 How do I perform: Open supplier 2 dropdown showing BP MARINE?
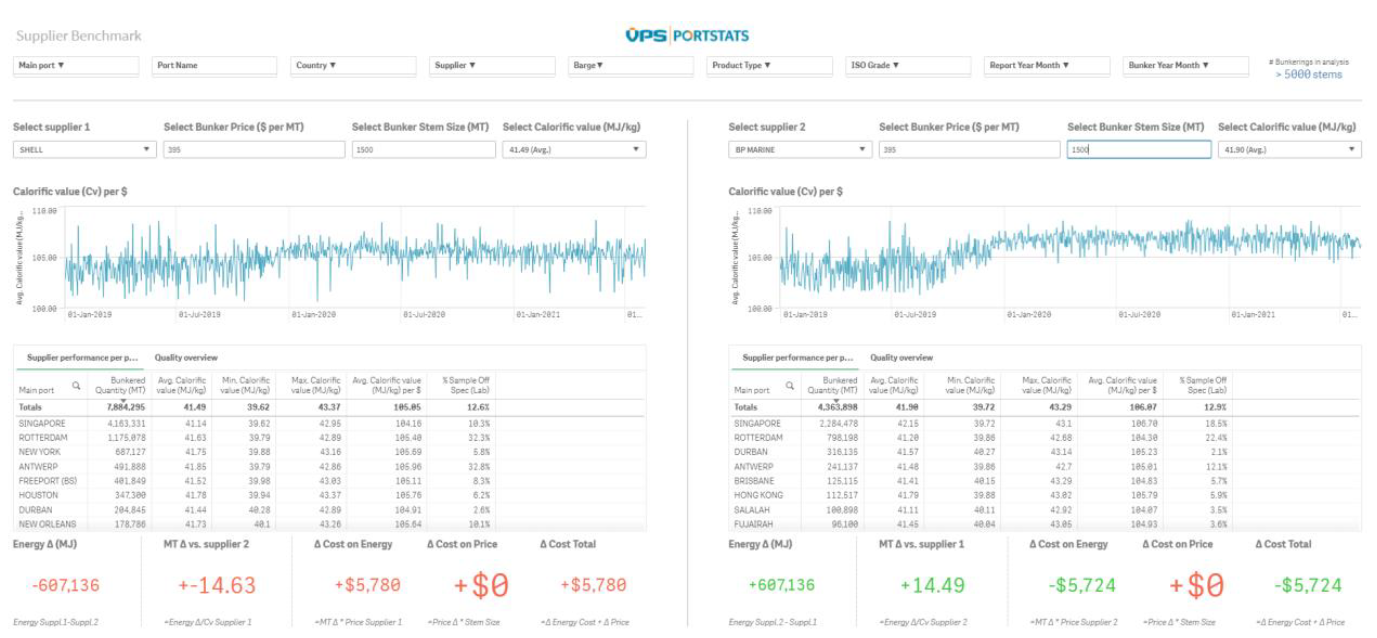point(800,150)
